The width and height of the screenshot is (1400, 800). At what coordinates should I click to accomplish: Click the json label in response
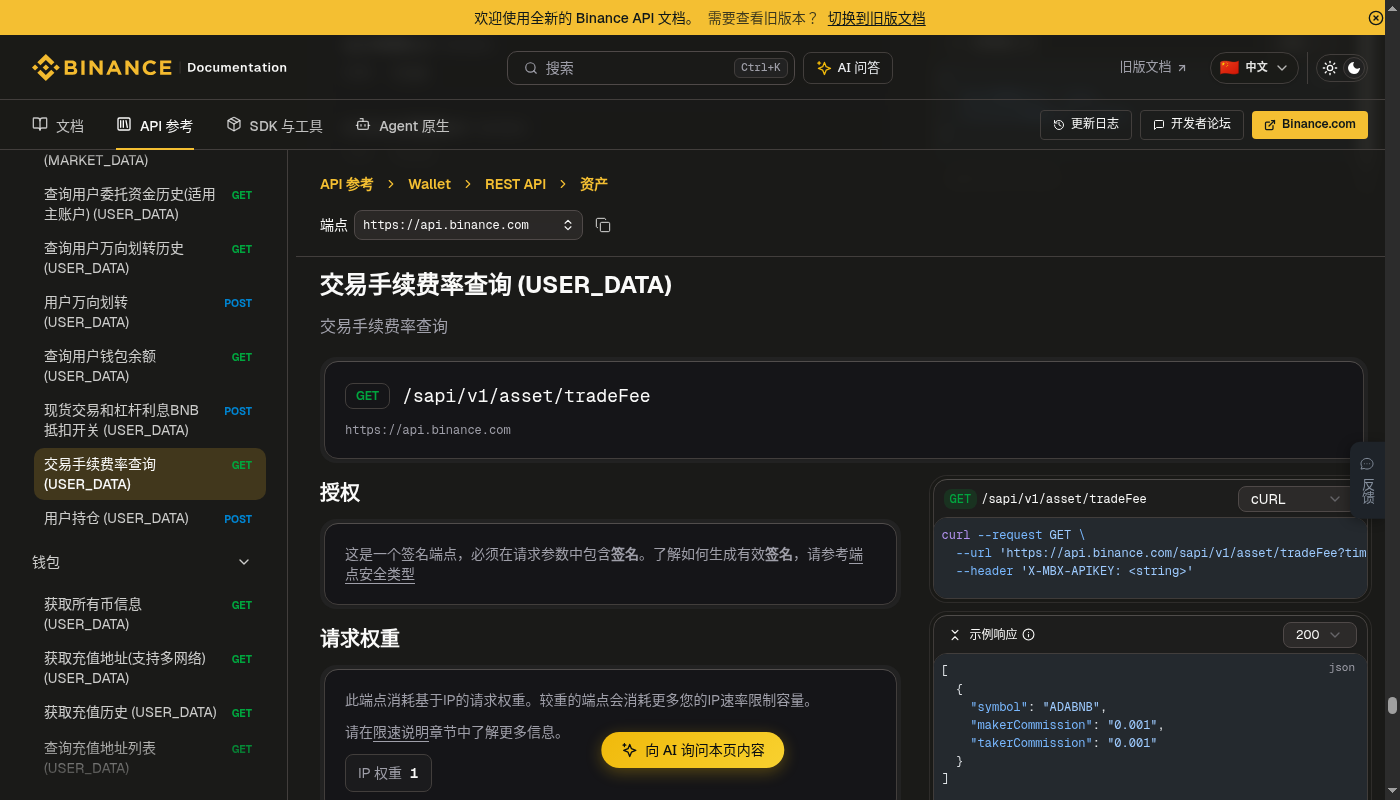[1342, 668]
